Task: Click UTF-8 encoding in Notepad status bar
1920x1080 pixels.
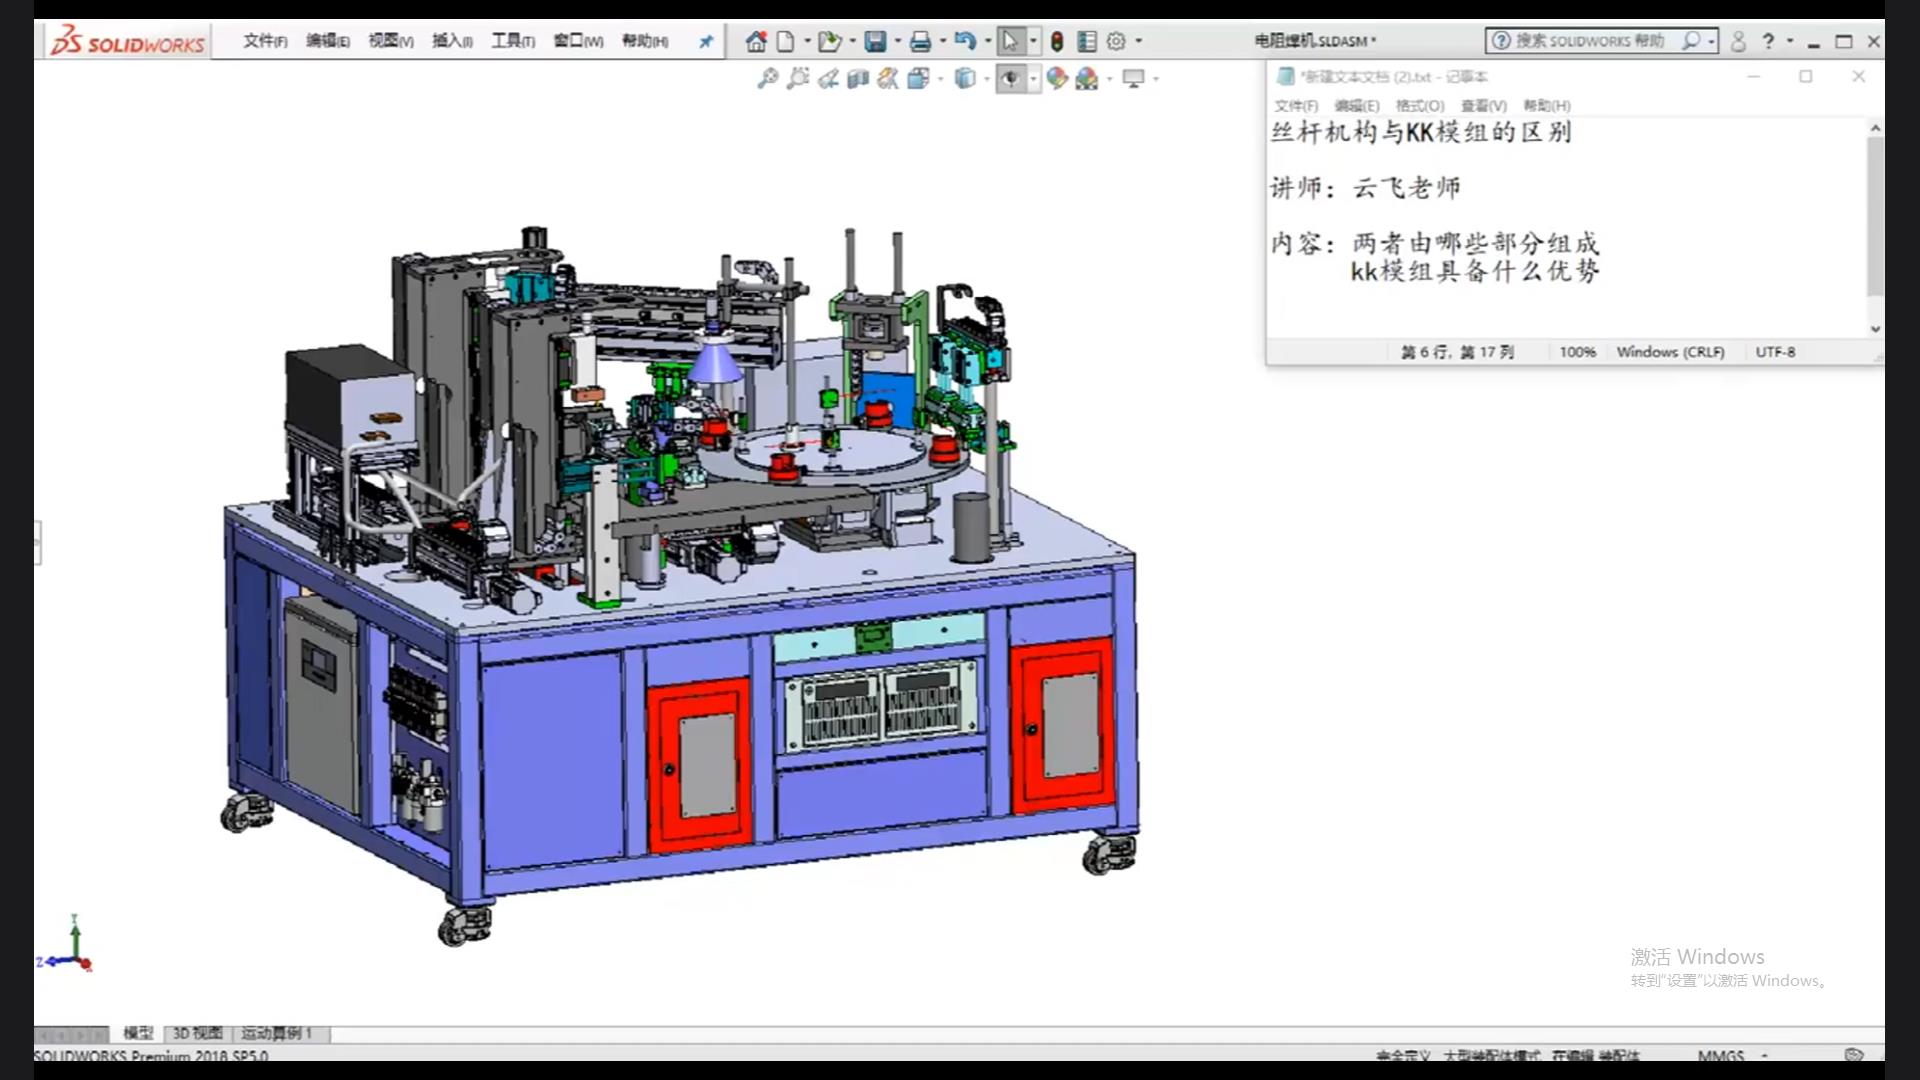Action: pos(1775,352)
